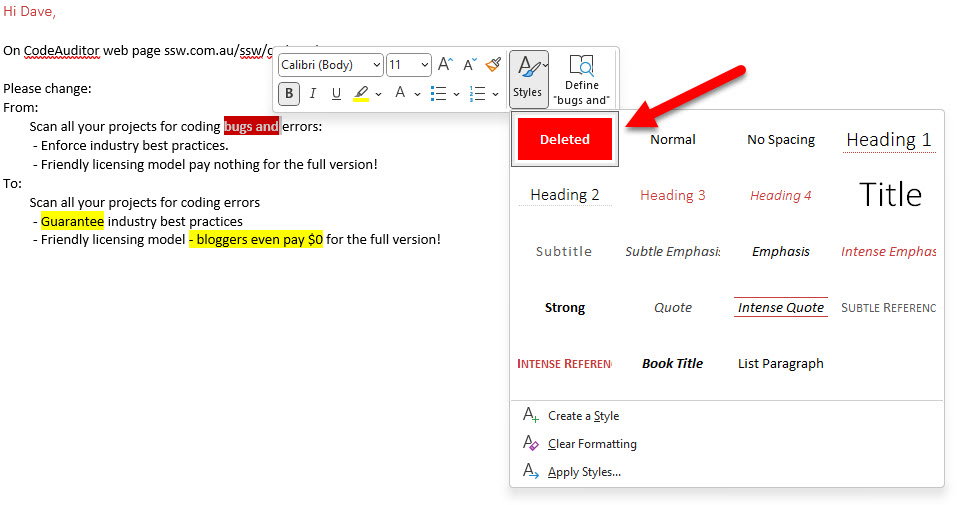Toggle Italic formatting
Screen dimensions: 960x505
313,93
